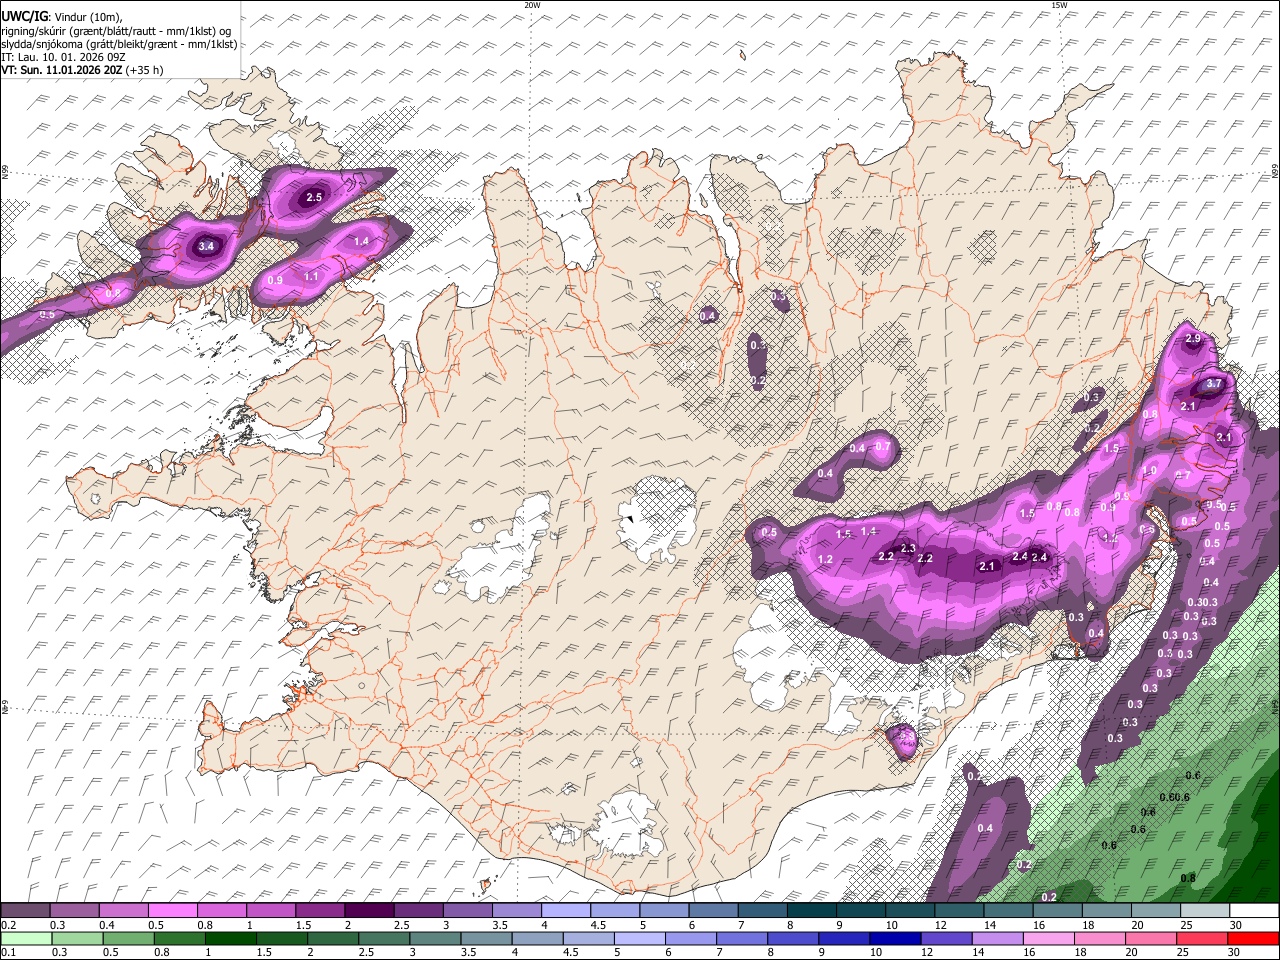
Task: Pick the darkest green lower-row swatch between 1 and 1.5
Action: click(x=231, y=939)
